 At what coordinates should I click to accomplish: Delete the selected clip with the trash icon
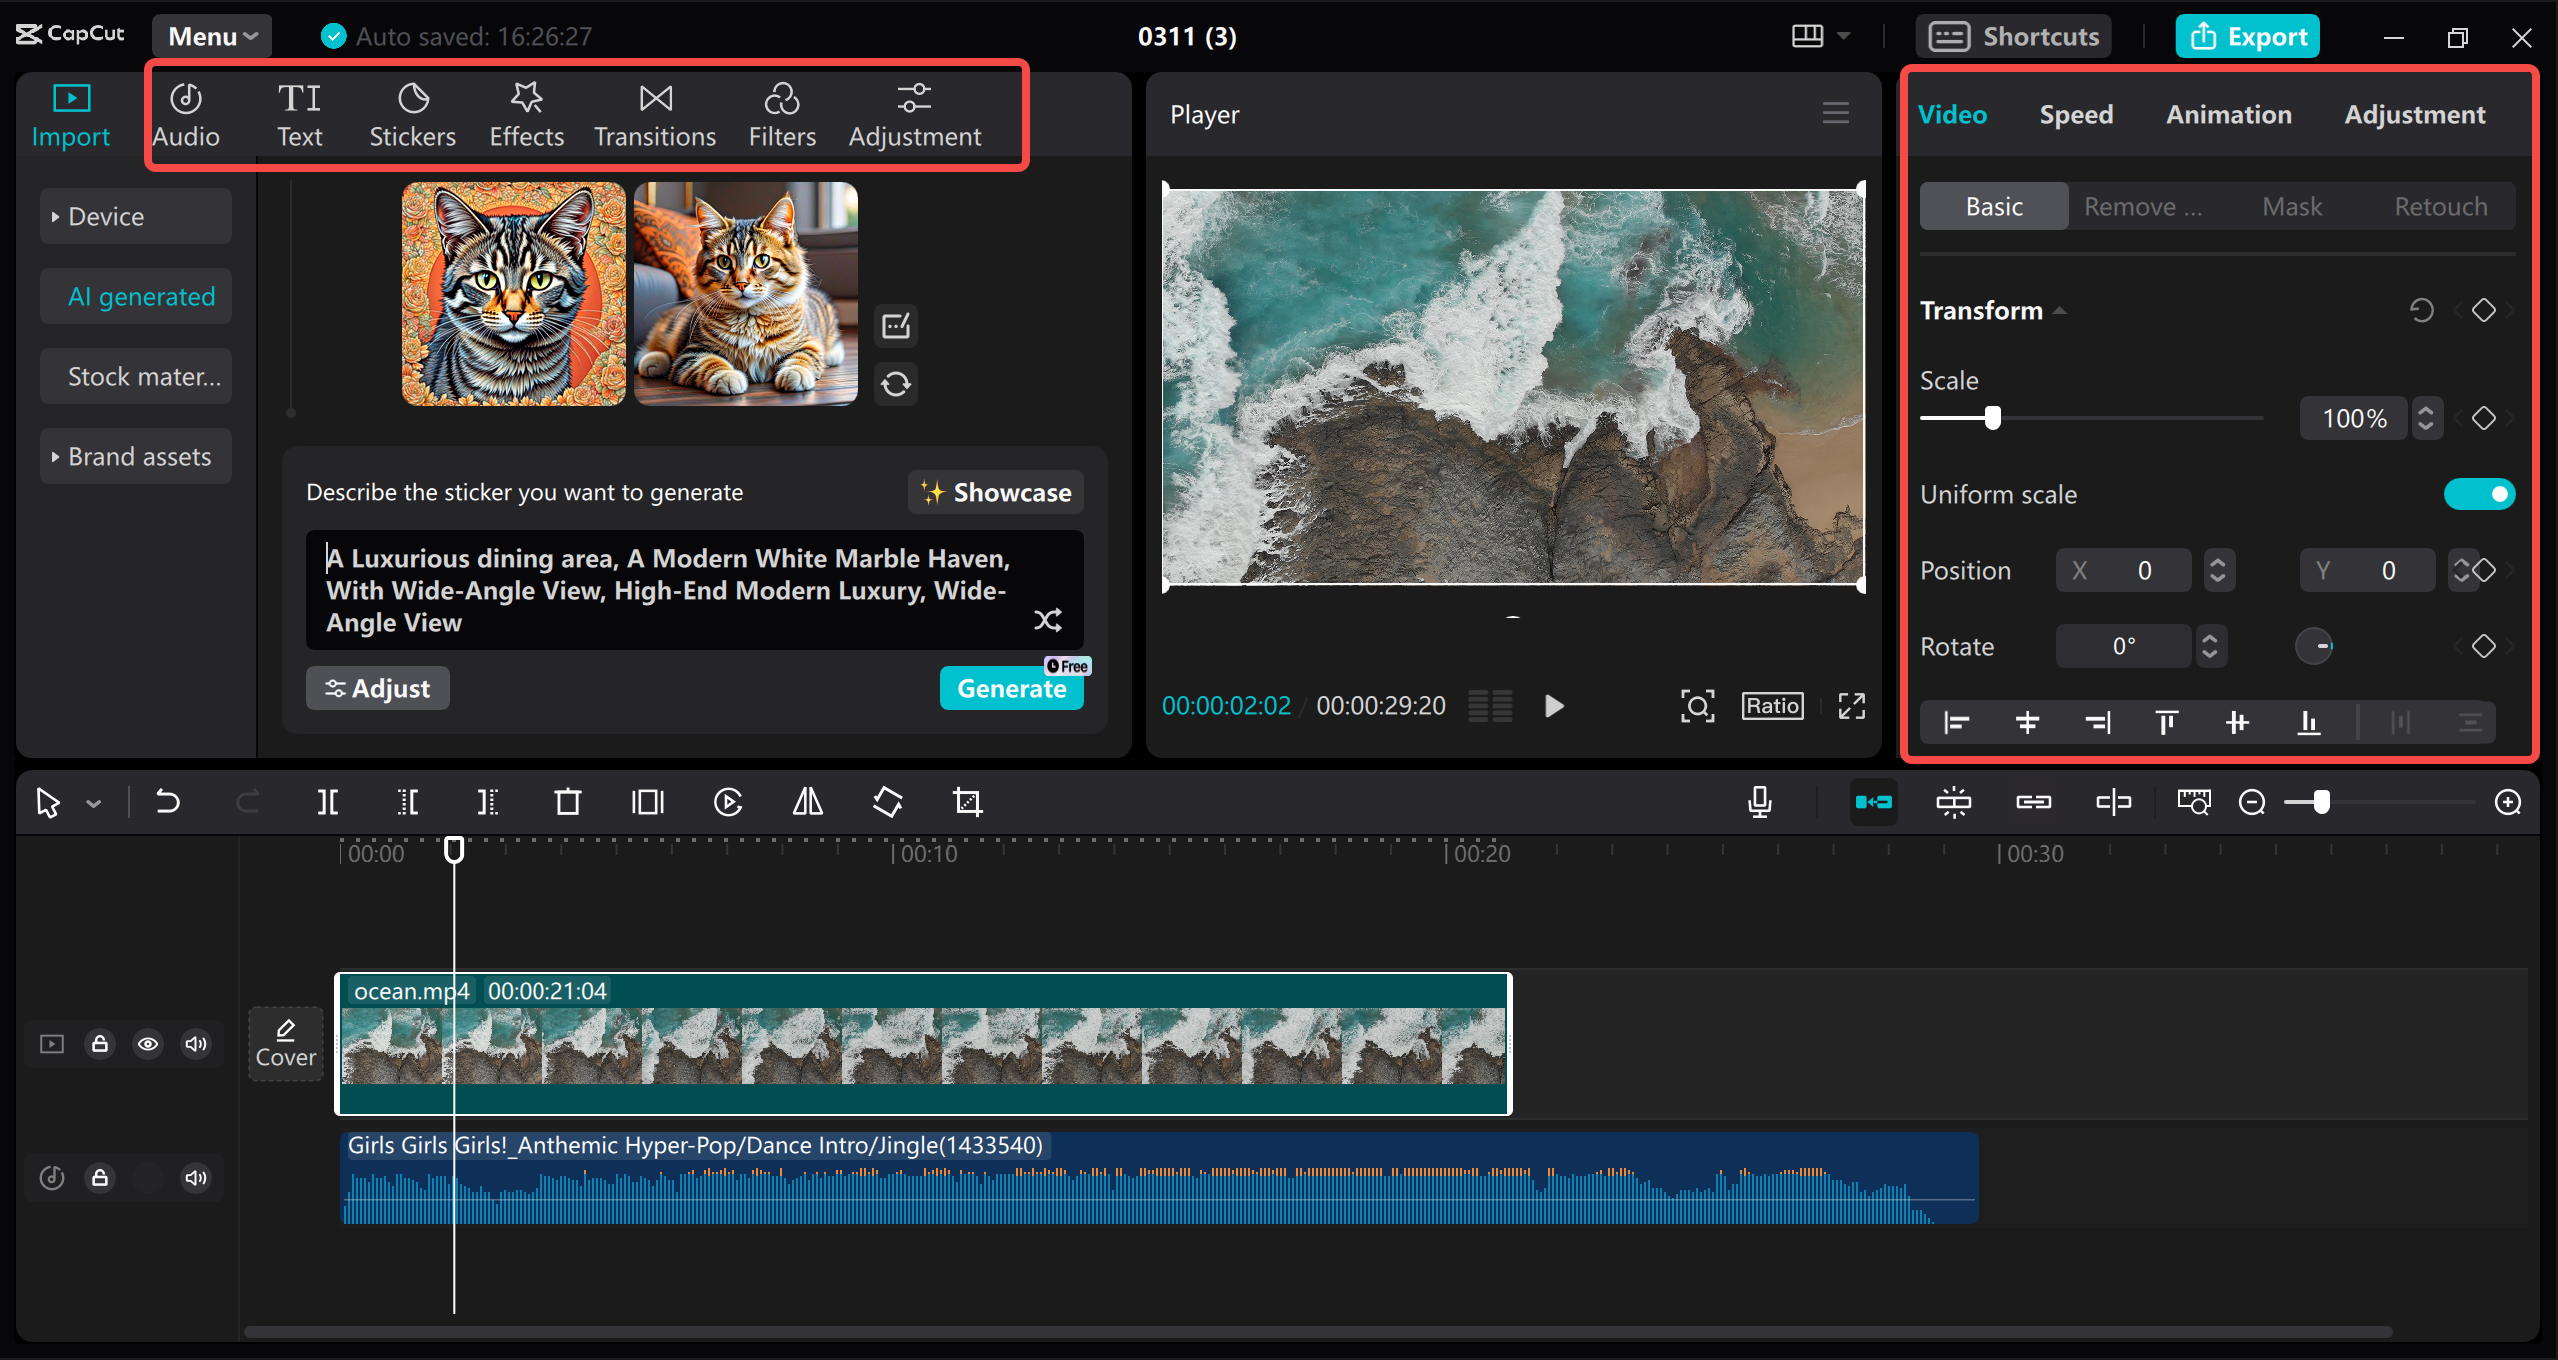[567, 801]
